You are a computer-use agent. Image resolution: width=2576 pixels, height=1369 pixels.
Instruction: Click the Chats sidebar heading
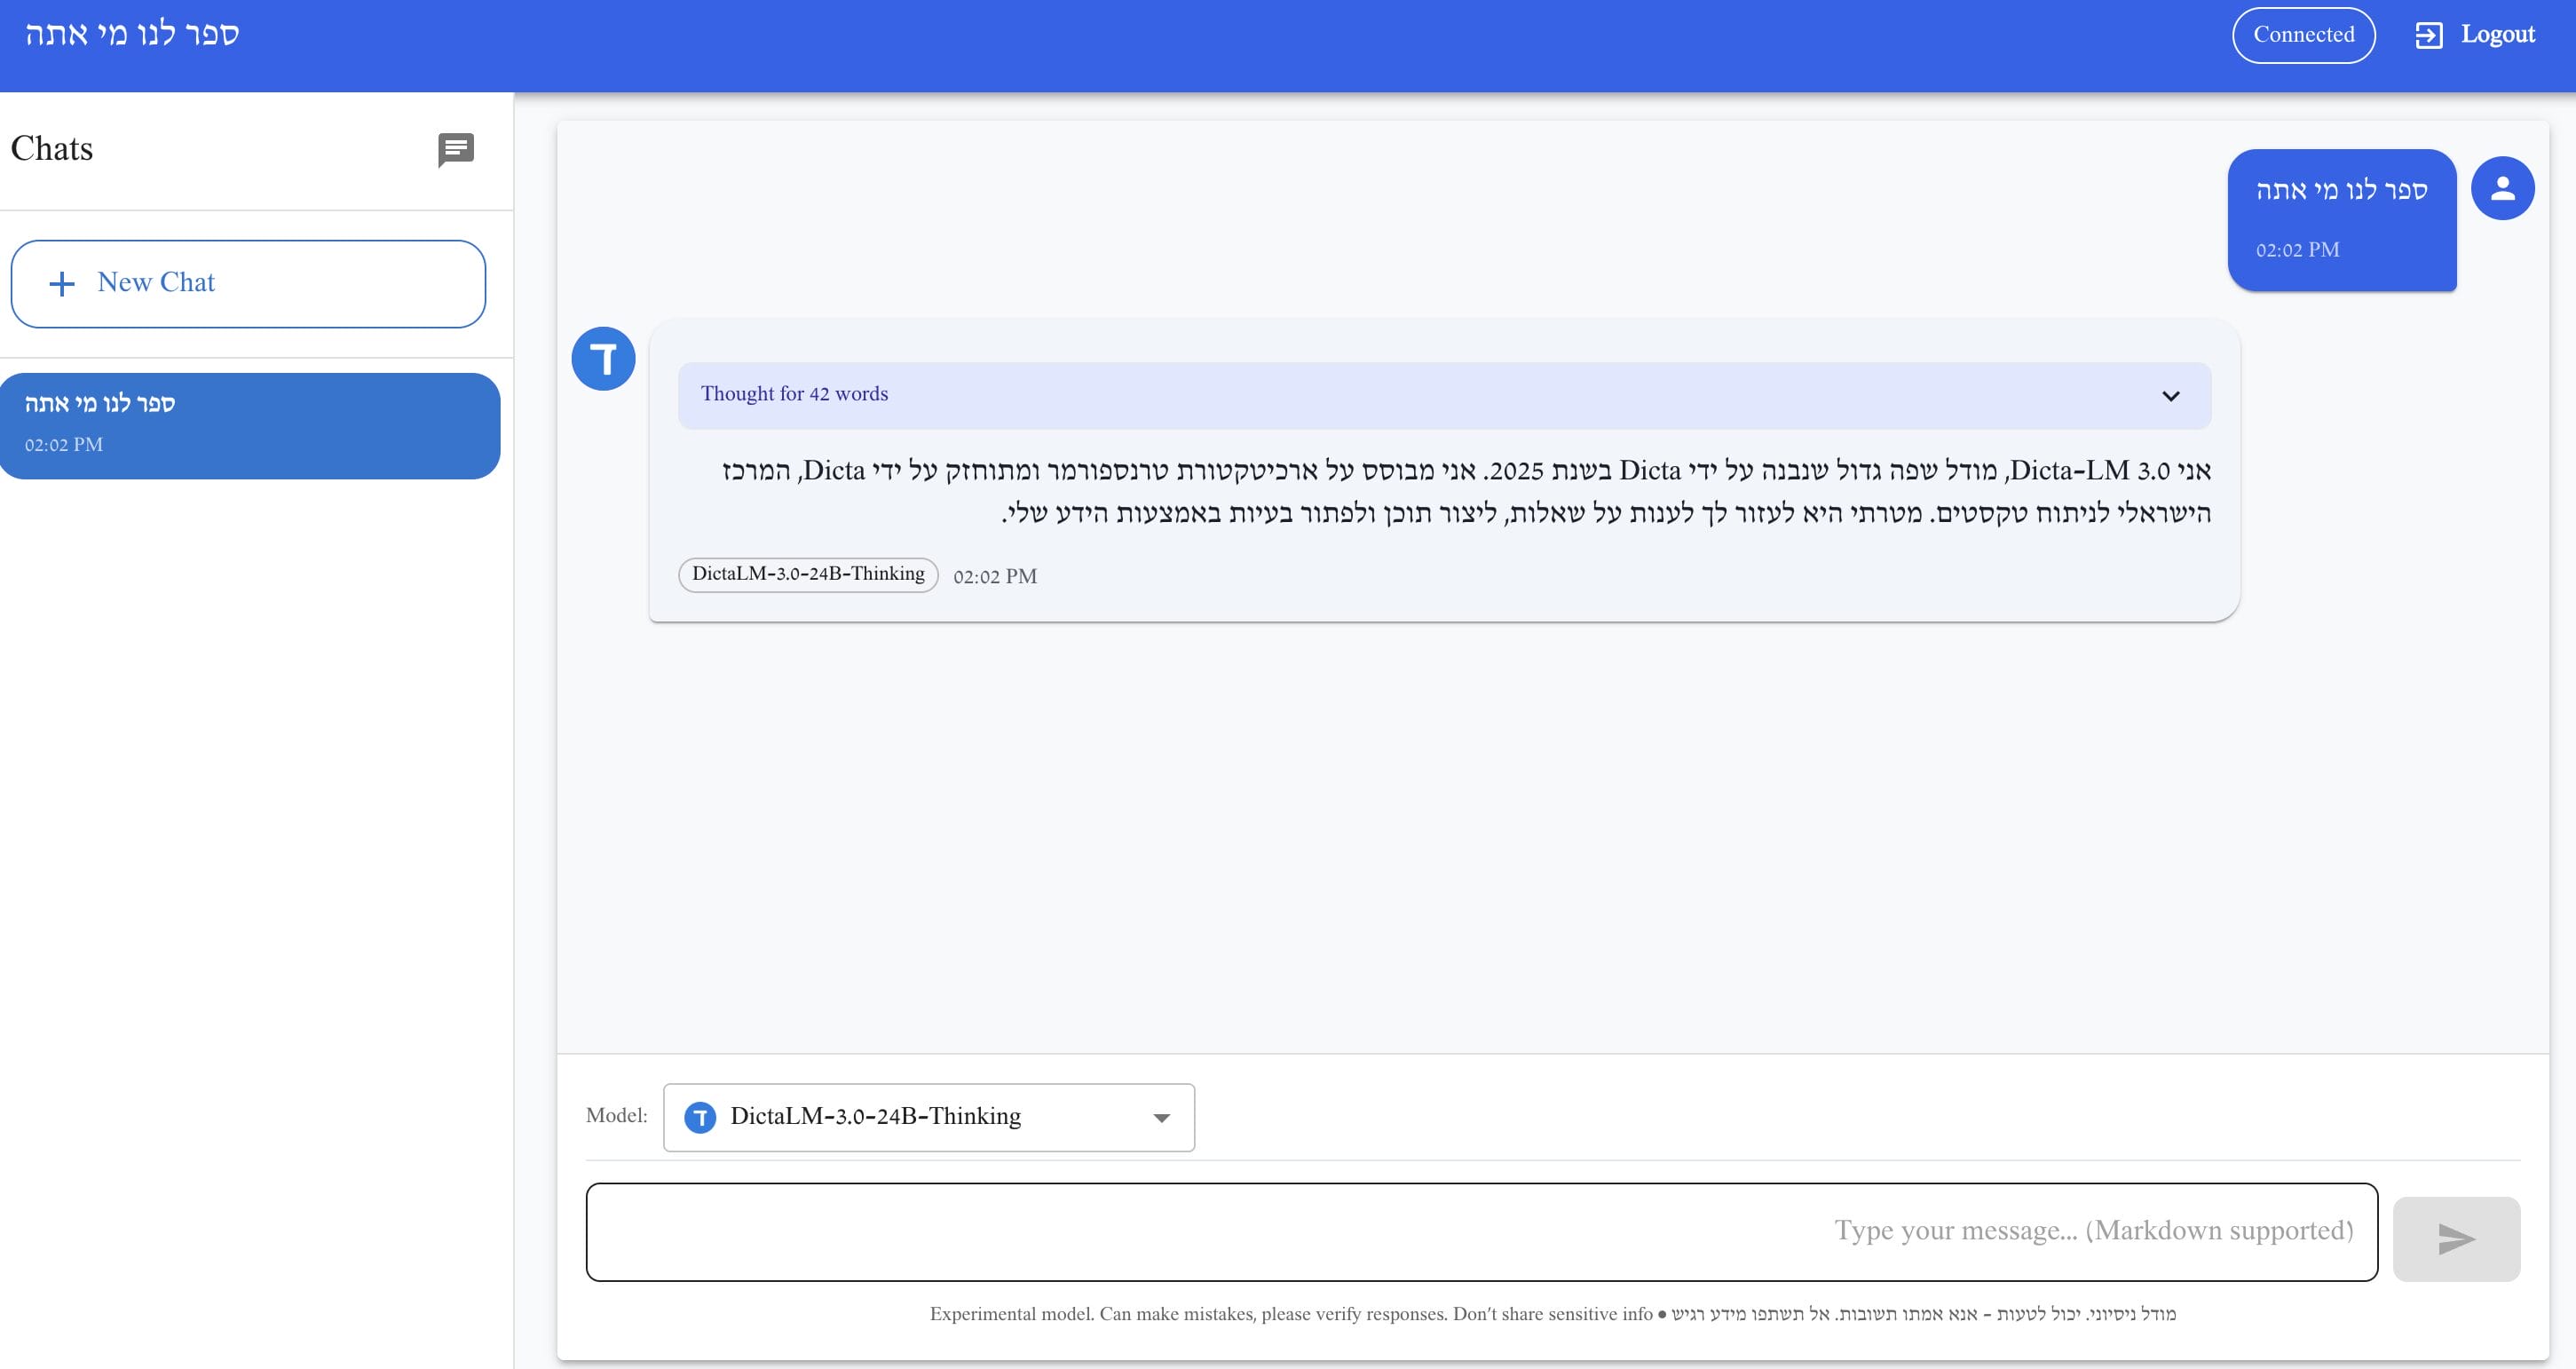pos(52,149)
